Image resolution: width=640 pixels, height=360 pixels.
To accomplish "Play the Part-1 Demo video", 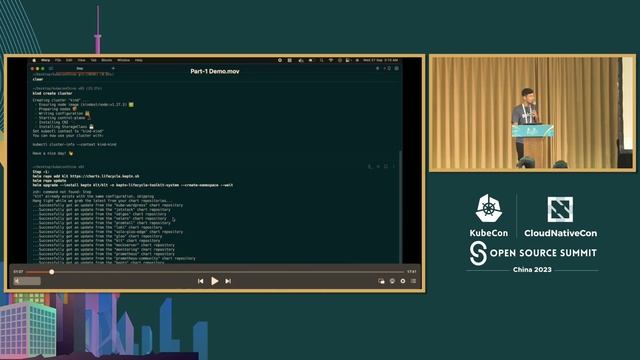I will 214,281.
